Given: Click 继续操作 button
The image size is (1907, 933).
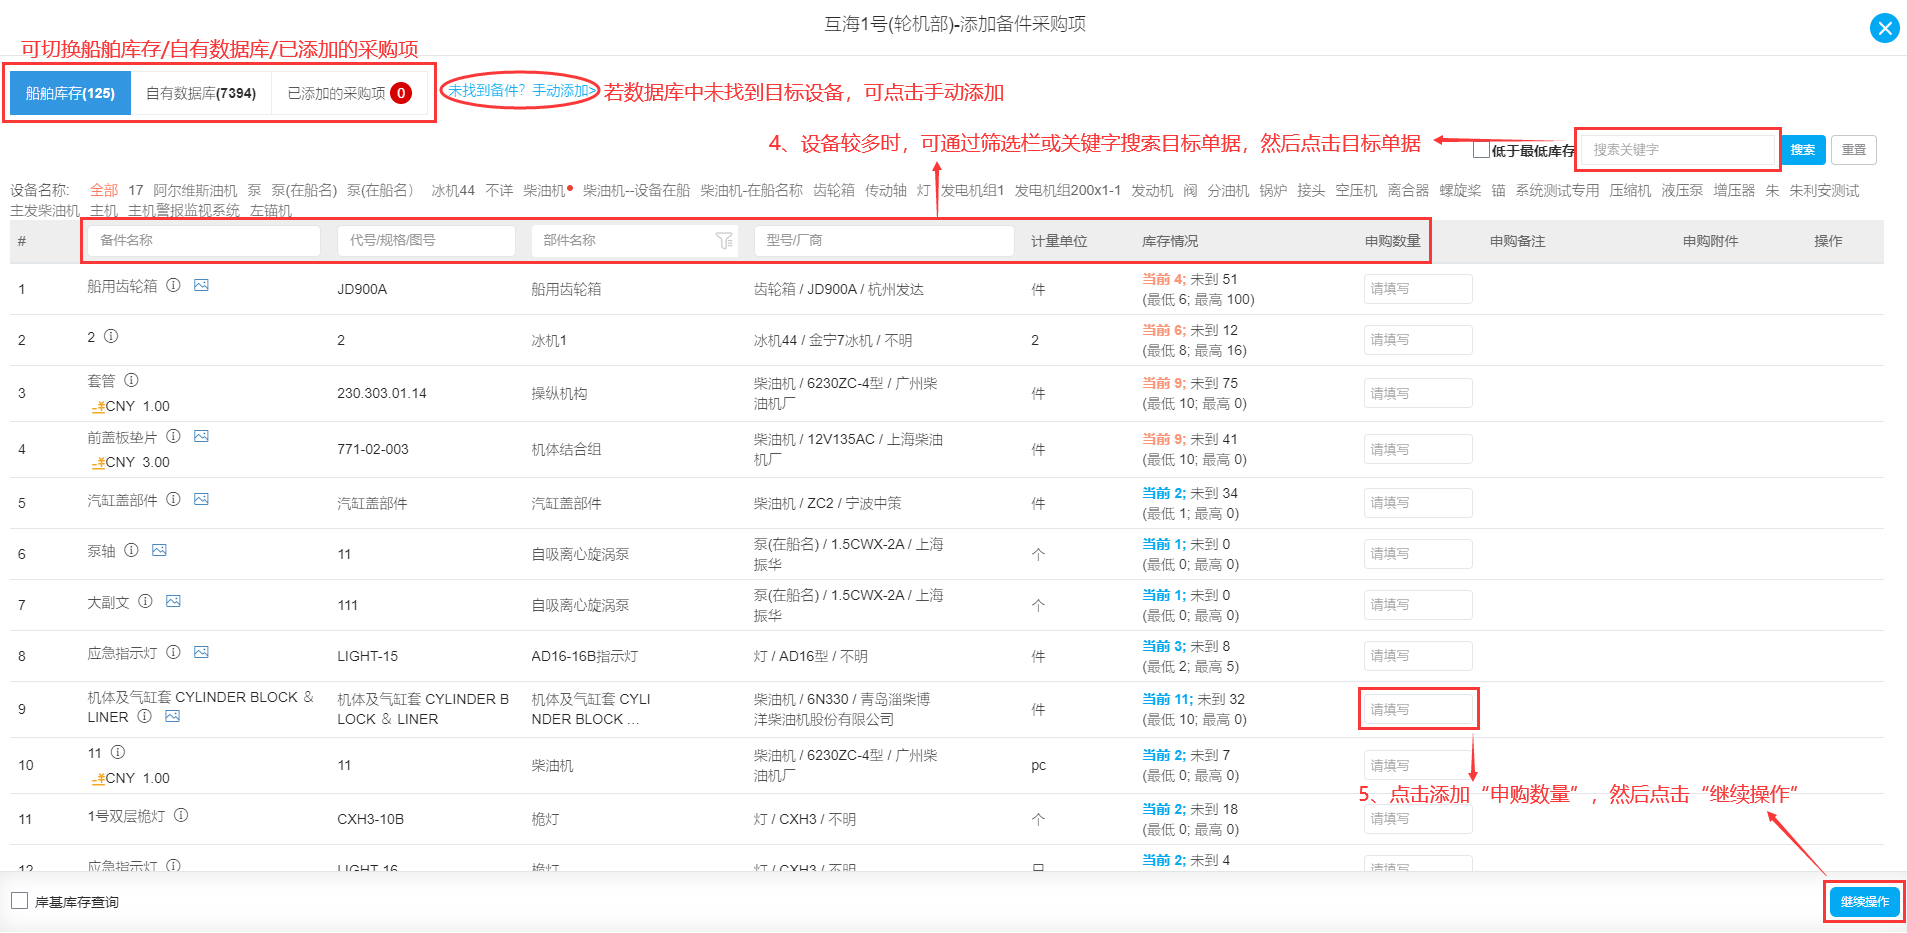Looking at the screenshot, I should 1865,902.
